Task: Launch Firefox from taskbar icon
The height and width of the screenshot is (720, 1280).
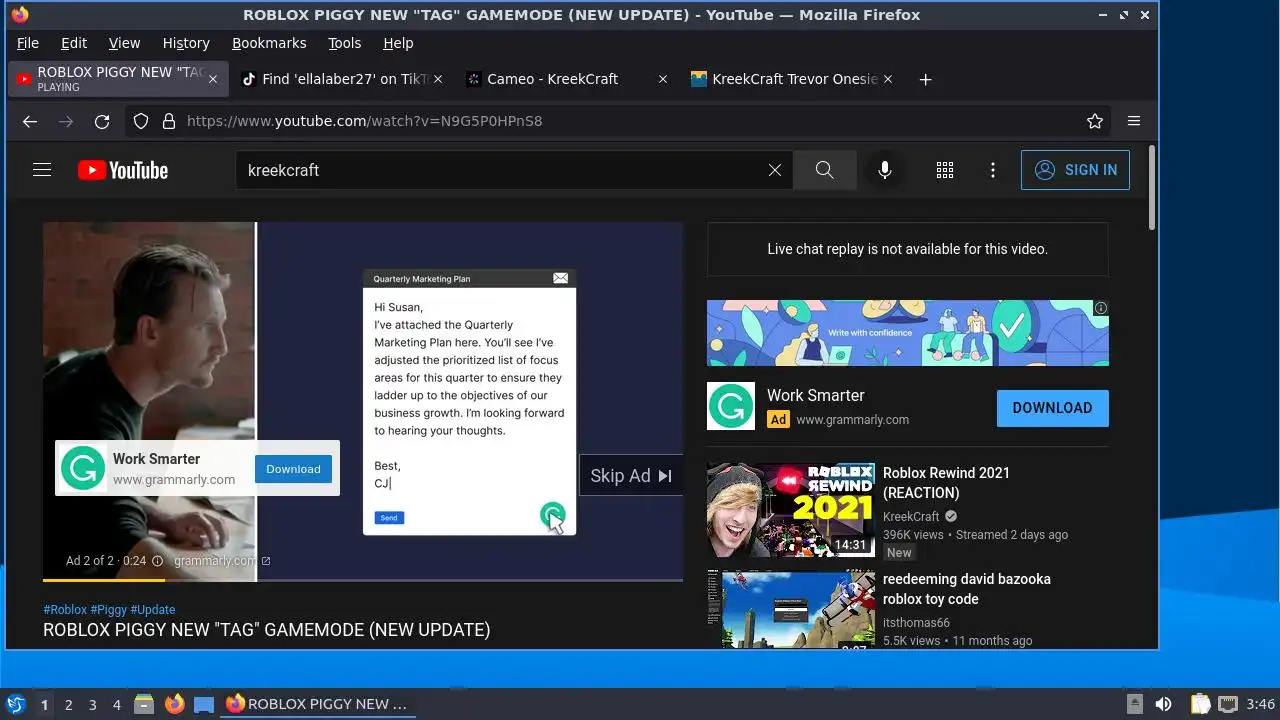Action: point(174,704)
